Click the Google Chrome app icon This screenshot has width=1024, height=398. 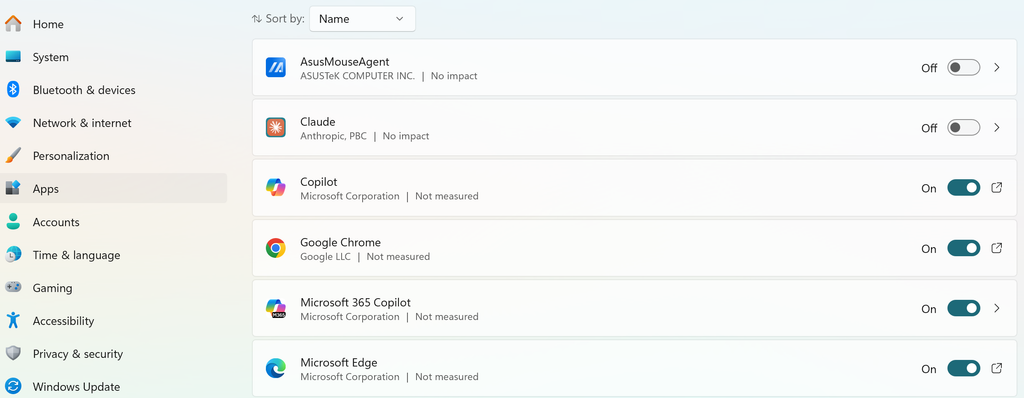tap(276, 248)
